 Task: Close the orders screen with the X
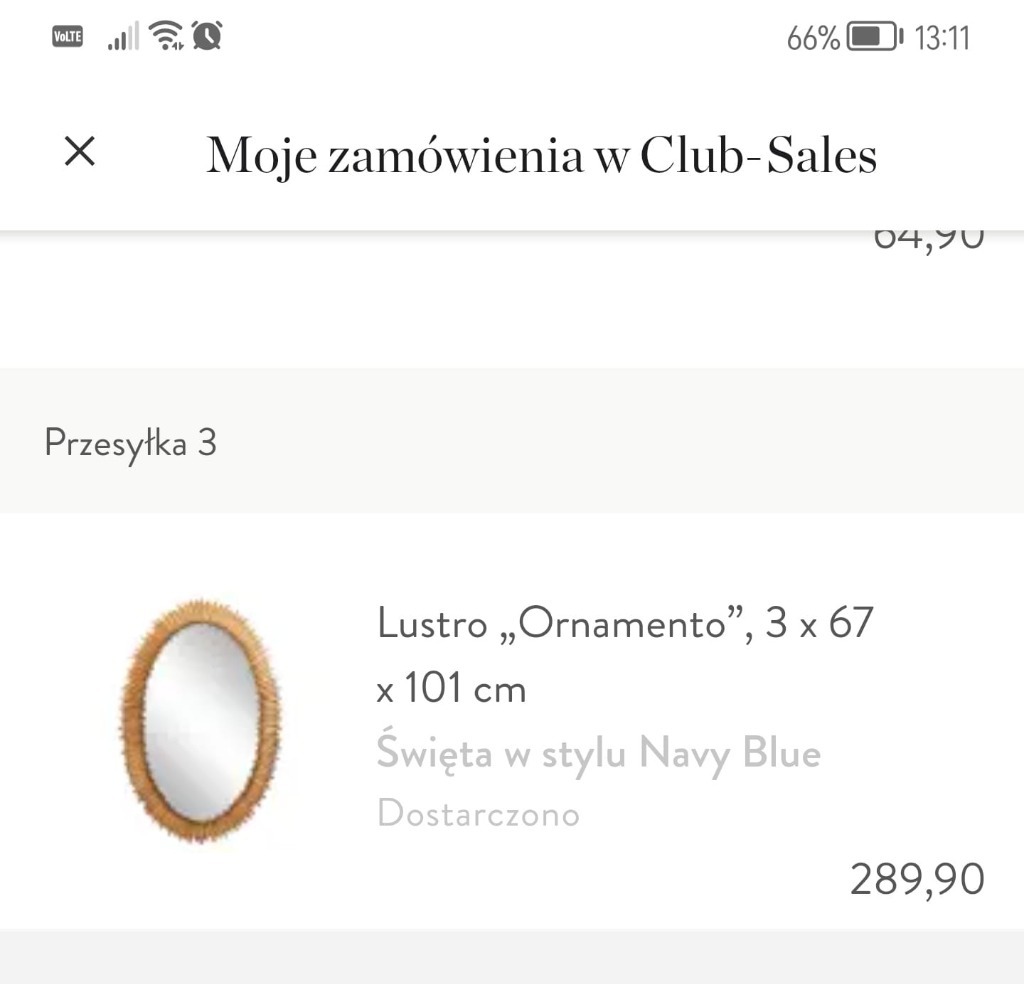80,152
